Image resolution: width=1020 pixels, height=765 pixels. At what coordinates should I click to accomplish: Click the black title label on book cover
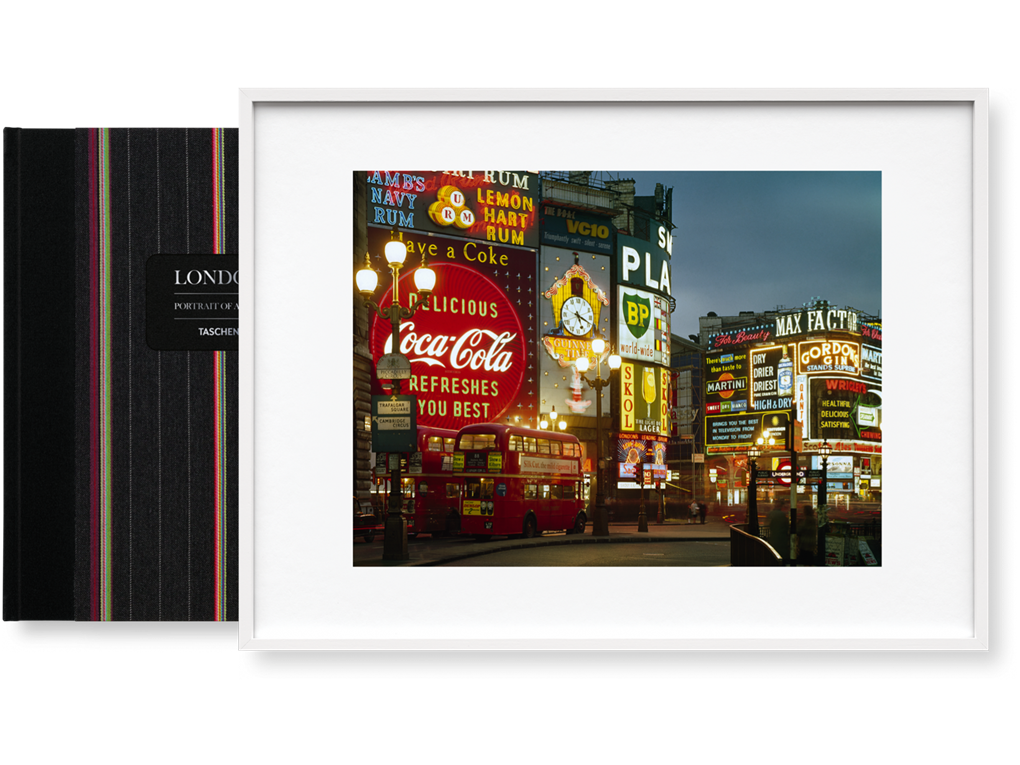click(x=193, y=302)
